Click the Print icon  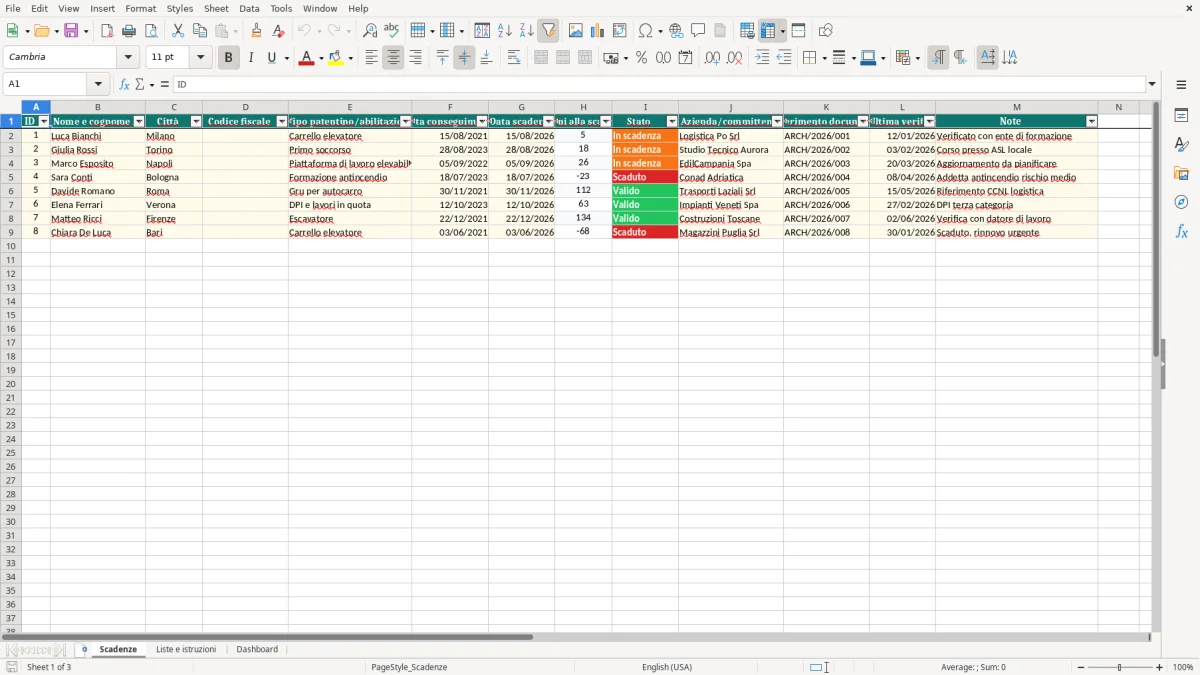coord(129,31)
